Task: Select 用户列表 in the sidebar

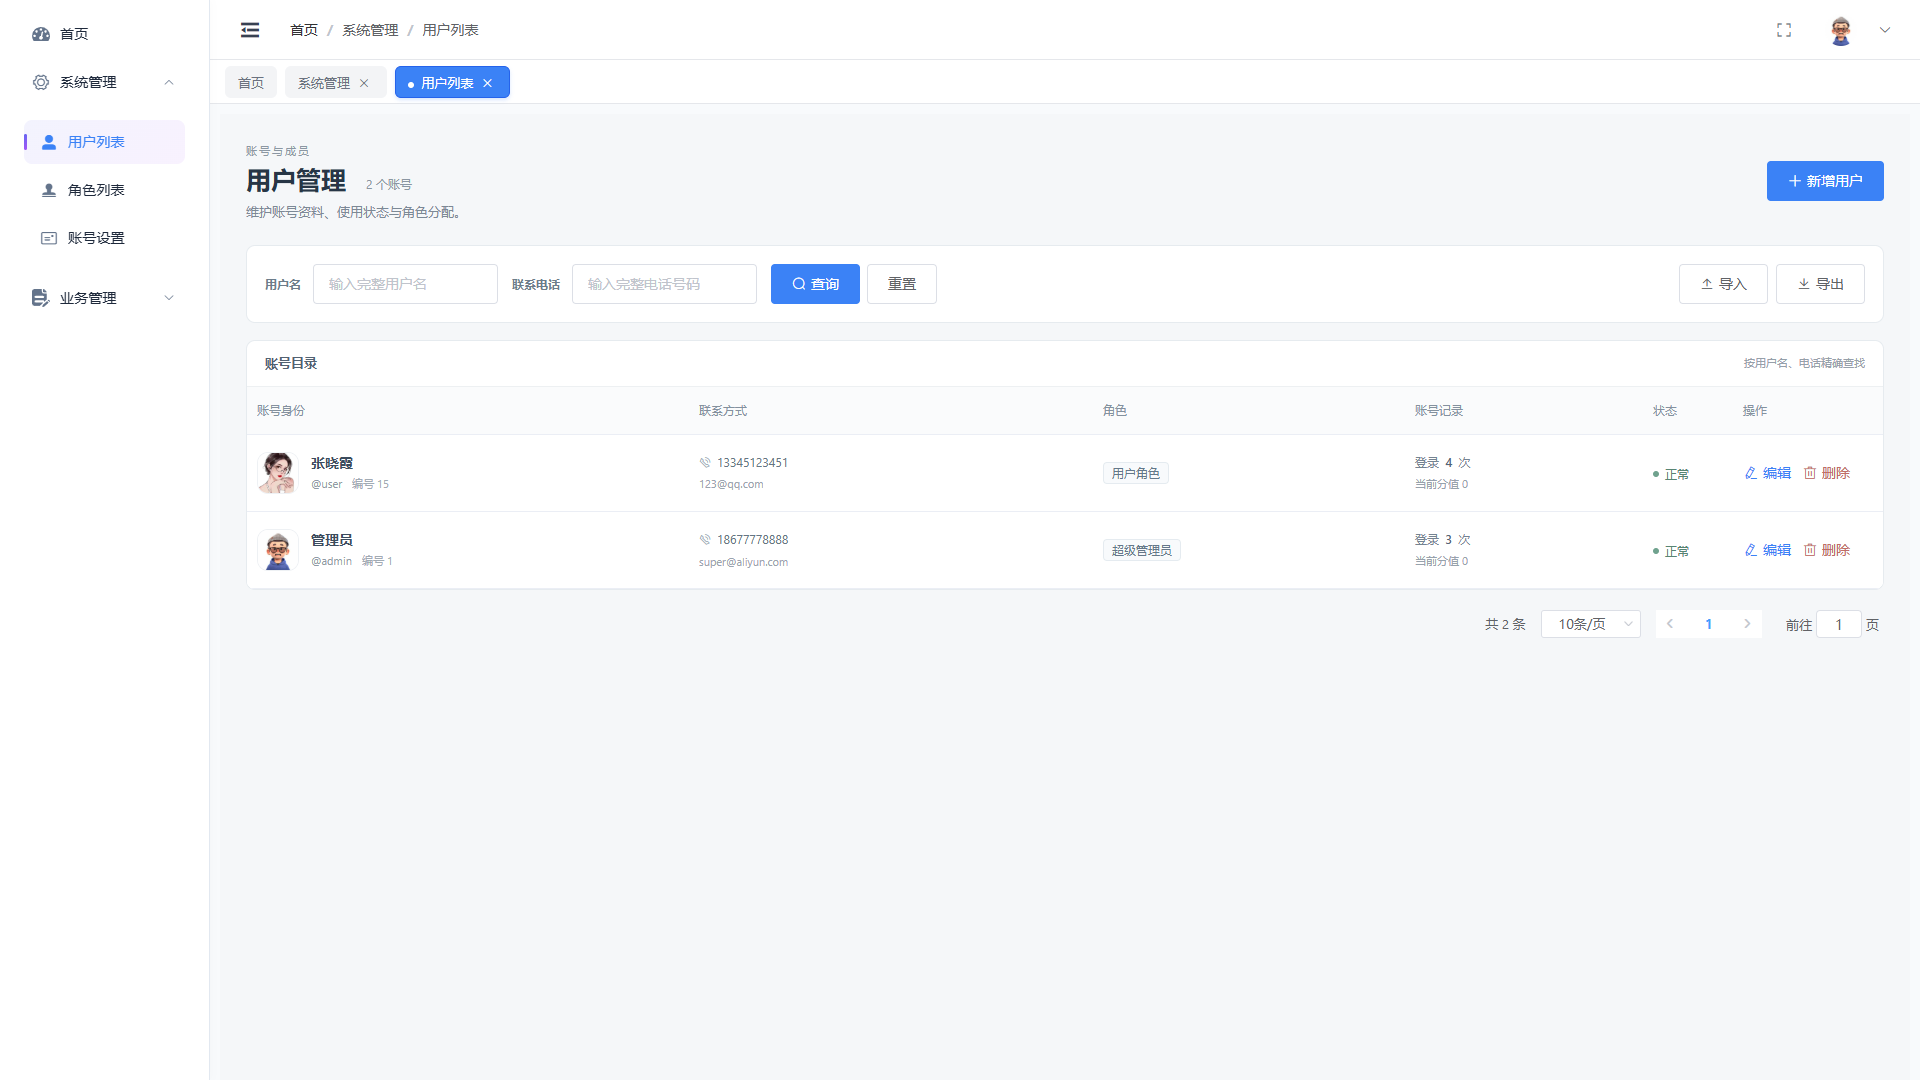Action: 105,142
